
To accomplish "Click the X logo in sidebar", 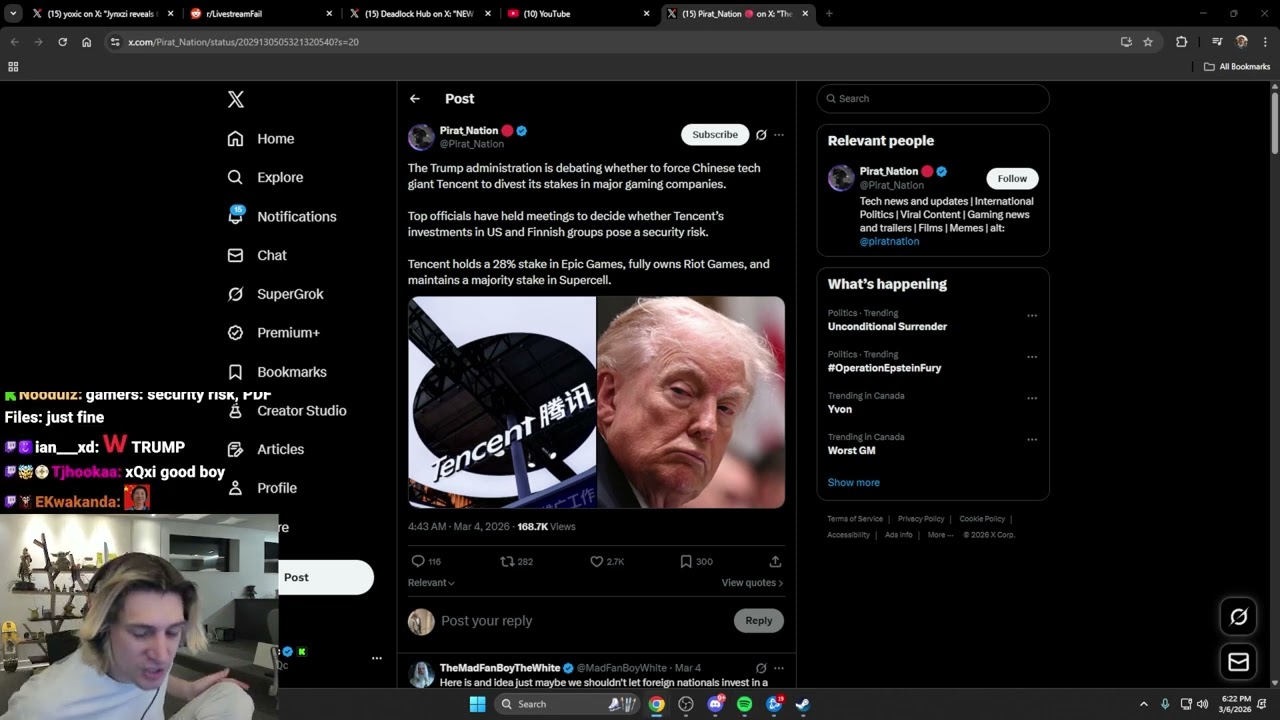I will [x=235, y=99].
